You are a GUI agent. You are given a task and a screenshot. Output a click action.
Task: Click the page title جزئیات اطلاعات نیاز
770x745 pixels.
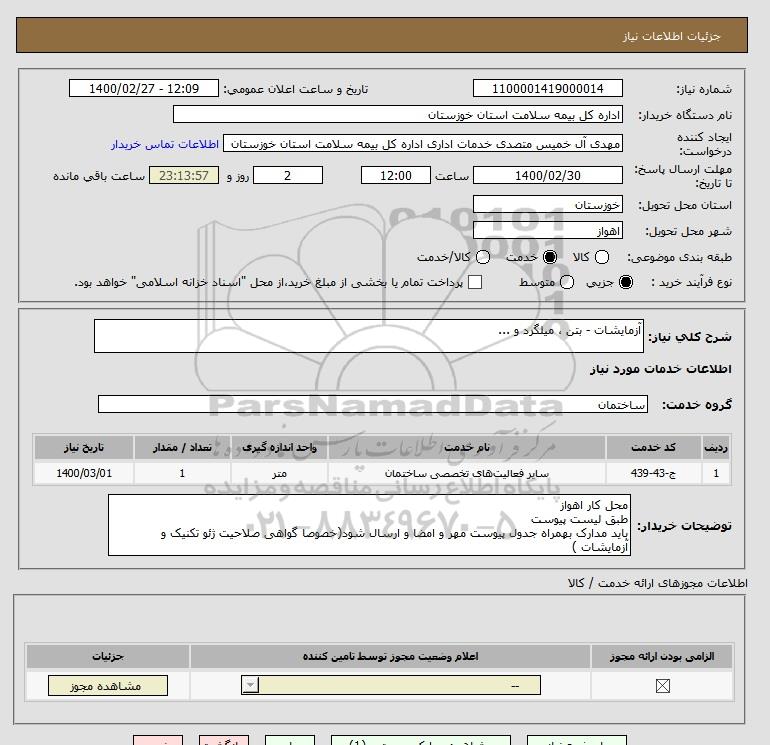(x=671, y=36)
